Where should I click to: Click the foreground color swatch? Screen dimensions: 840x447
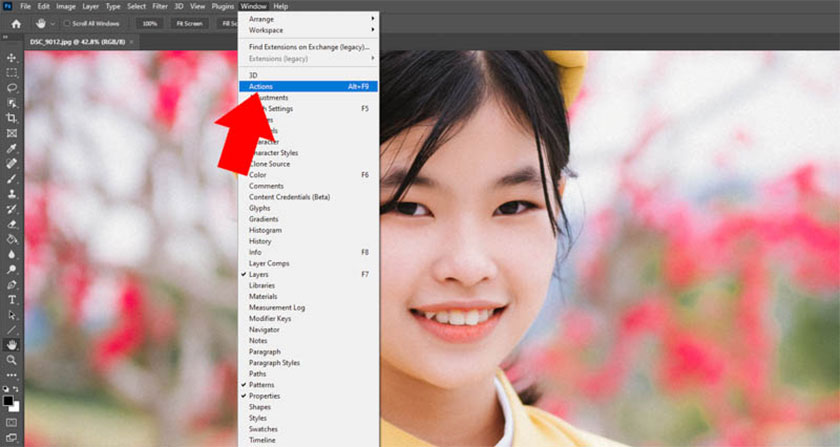tap(10, 400)
